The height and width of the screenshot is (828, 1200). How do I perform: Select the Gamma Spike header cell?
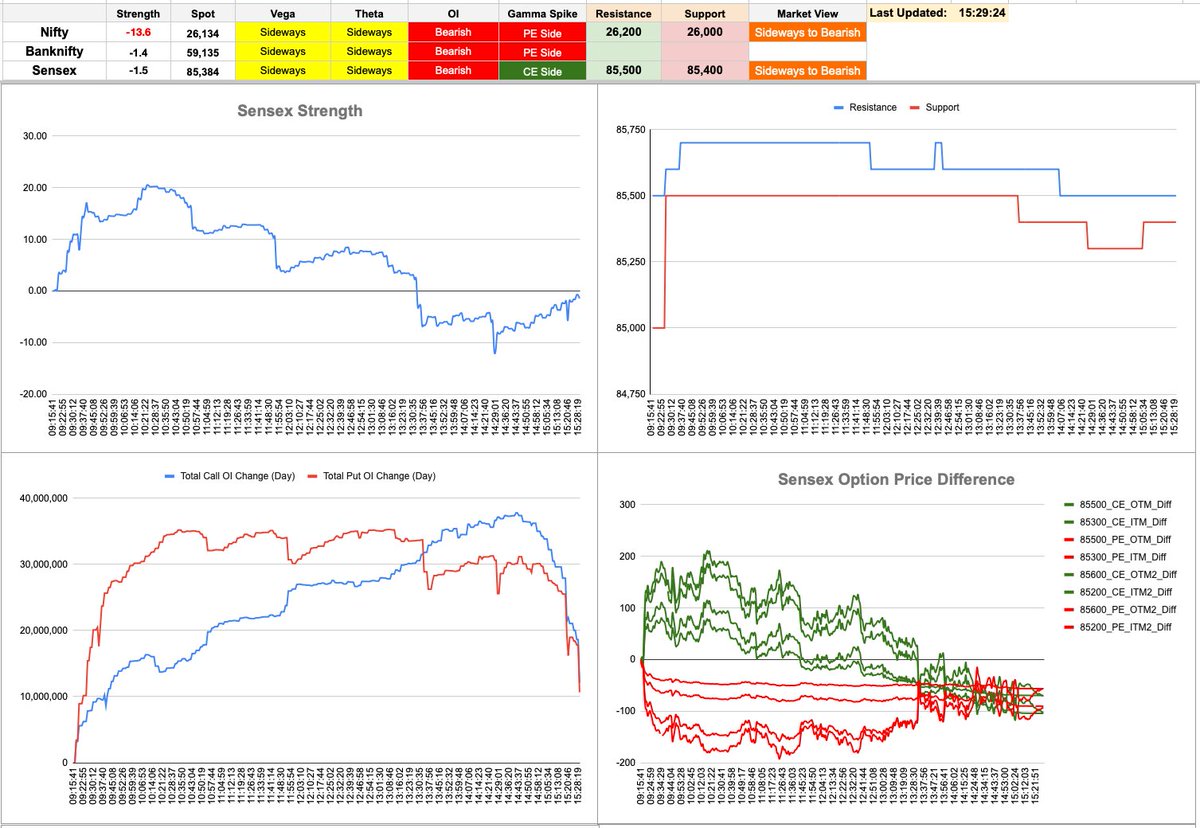(x=543, y=14)
